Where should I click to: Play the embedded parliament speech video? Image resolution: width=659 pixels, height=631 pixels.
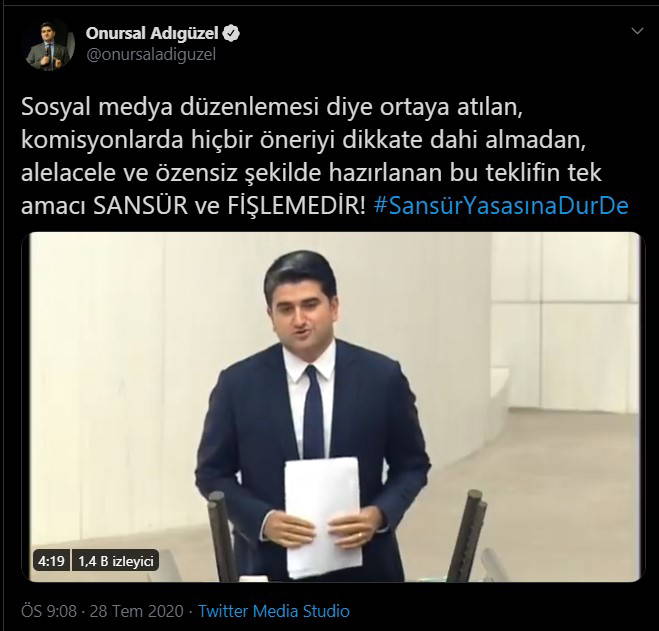(334, 407)
